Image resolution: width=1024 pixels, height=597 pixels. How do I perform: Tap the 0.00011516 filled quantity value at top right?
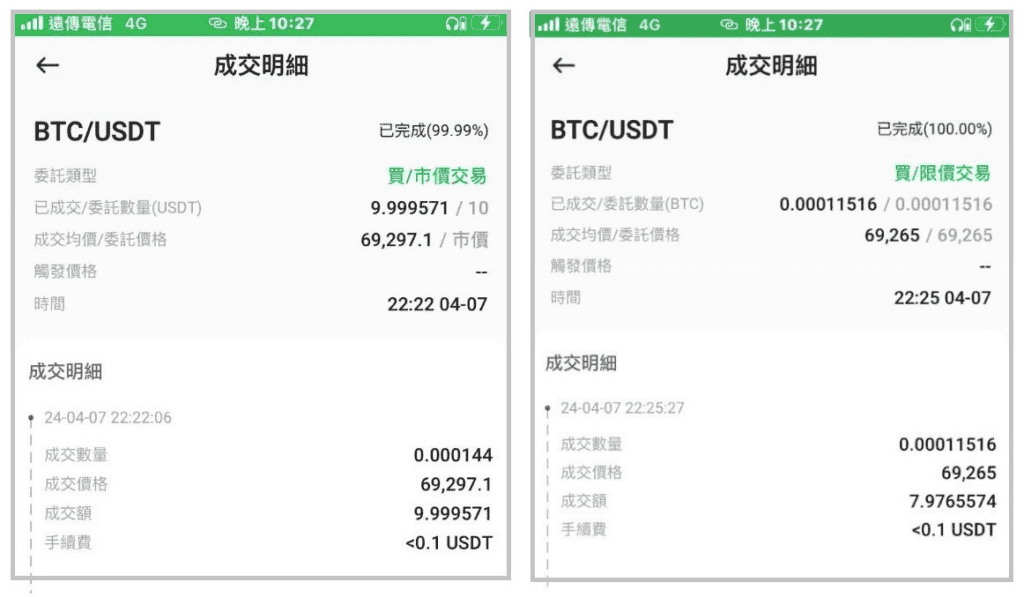828,204
